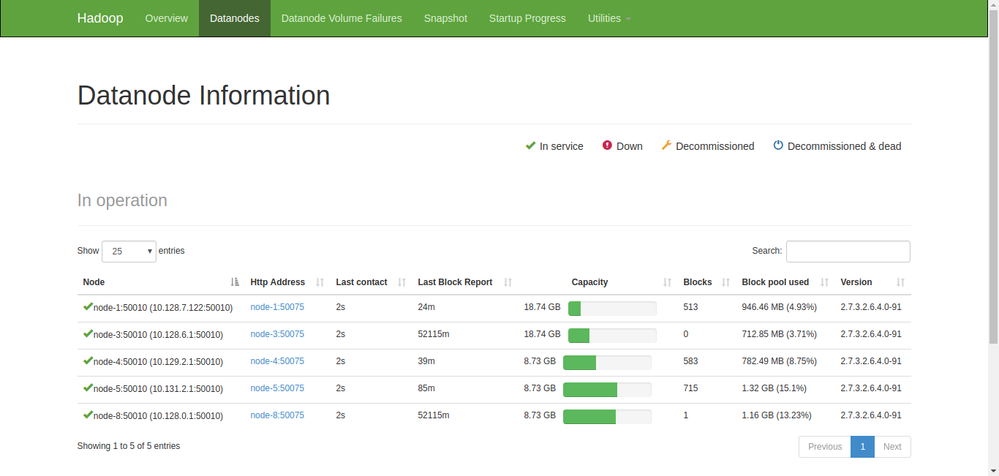Click sort icon beside Http Address header
Viewport: 999px width, 476px height.
(x=320, y=283)
